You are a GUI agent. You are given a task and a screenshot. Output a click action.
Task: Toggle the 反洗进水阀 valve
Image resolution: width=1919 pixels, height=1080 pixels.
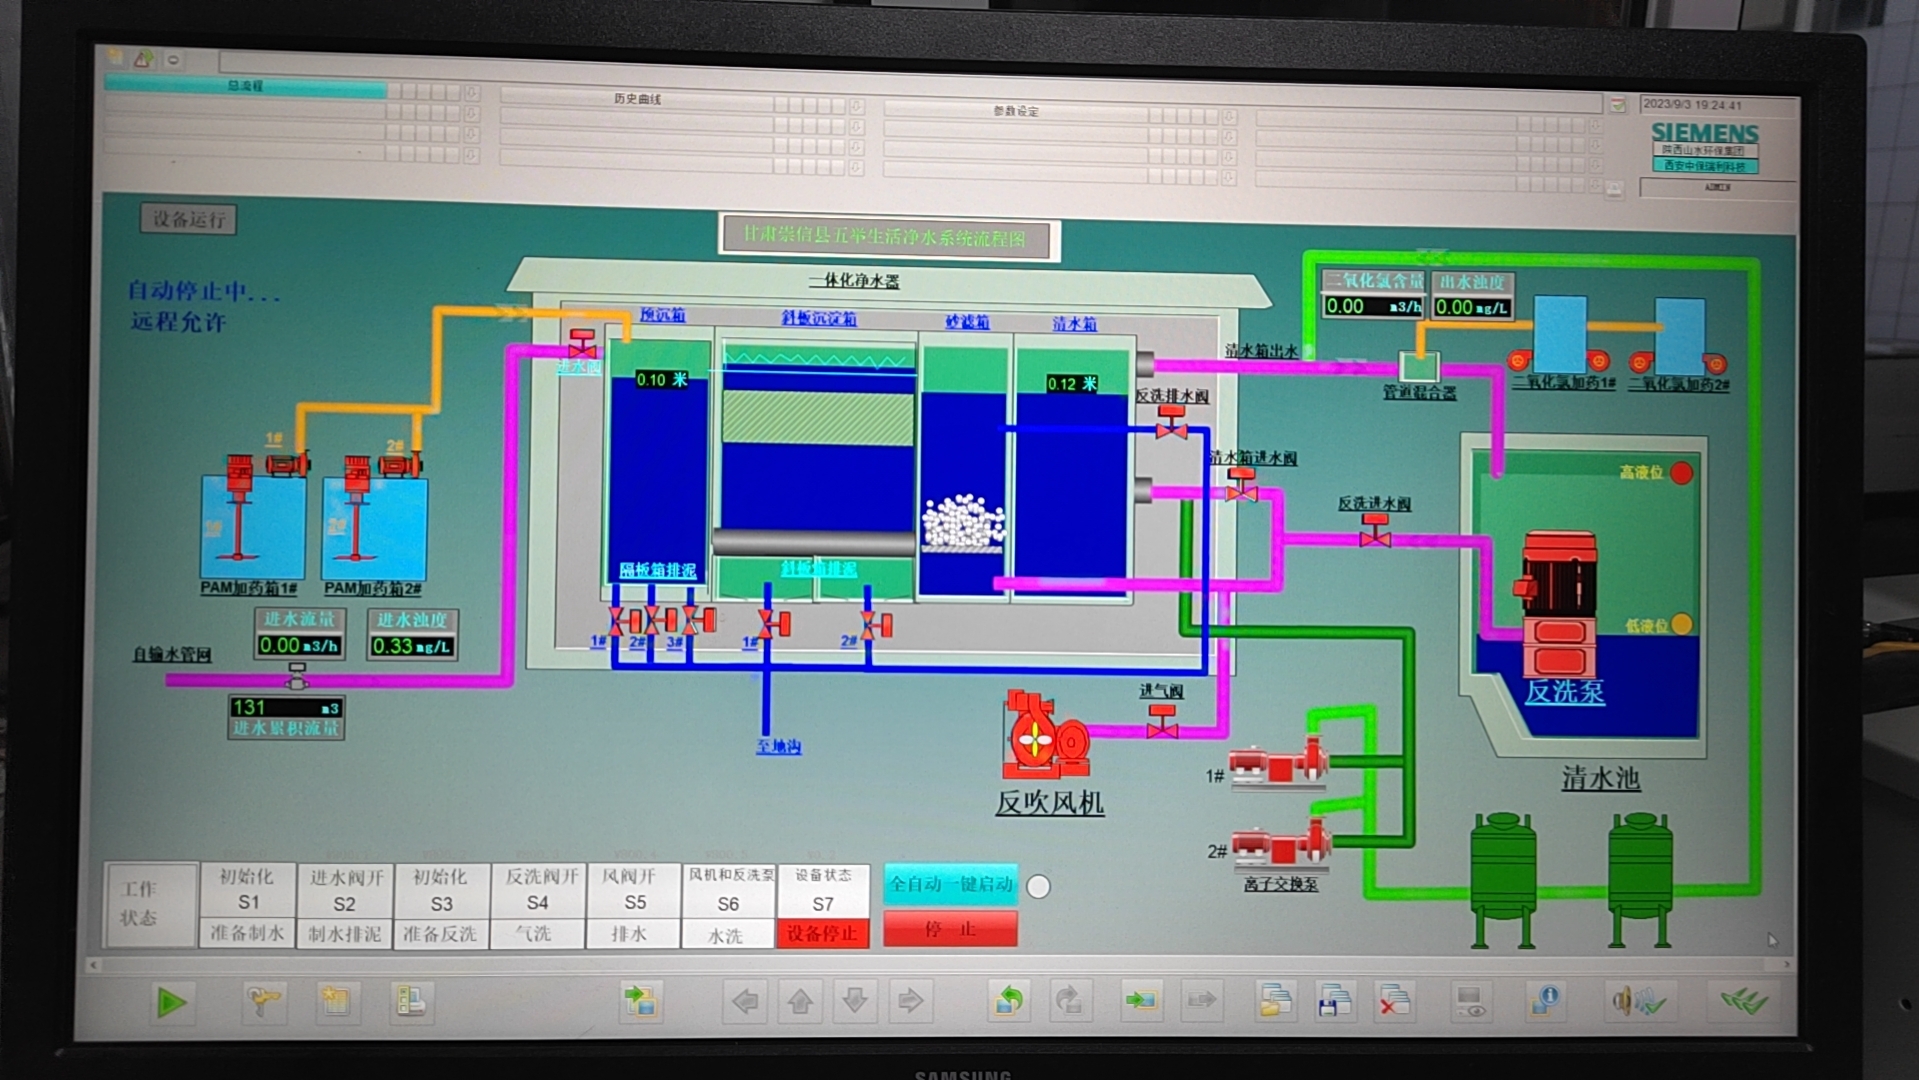[1375, 531]
